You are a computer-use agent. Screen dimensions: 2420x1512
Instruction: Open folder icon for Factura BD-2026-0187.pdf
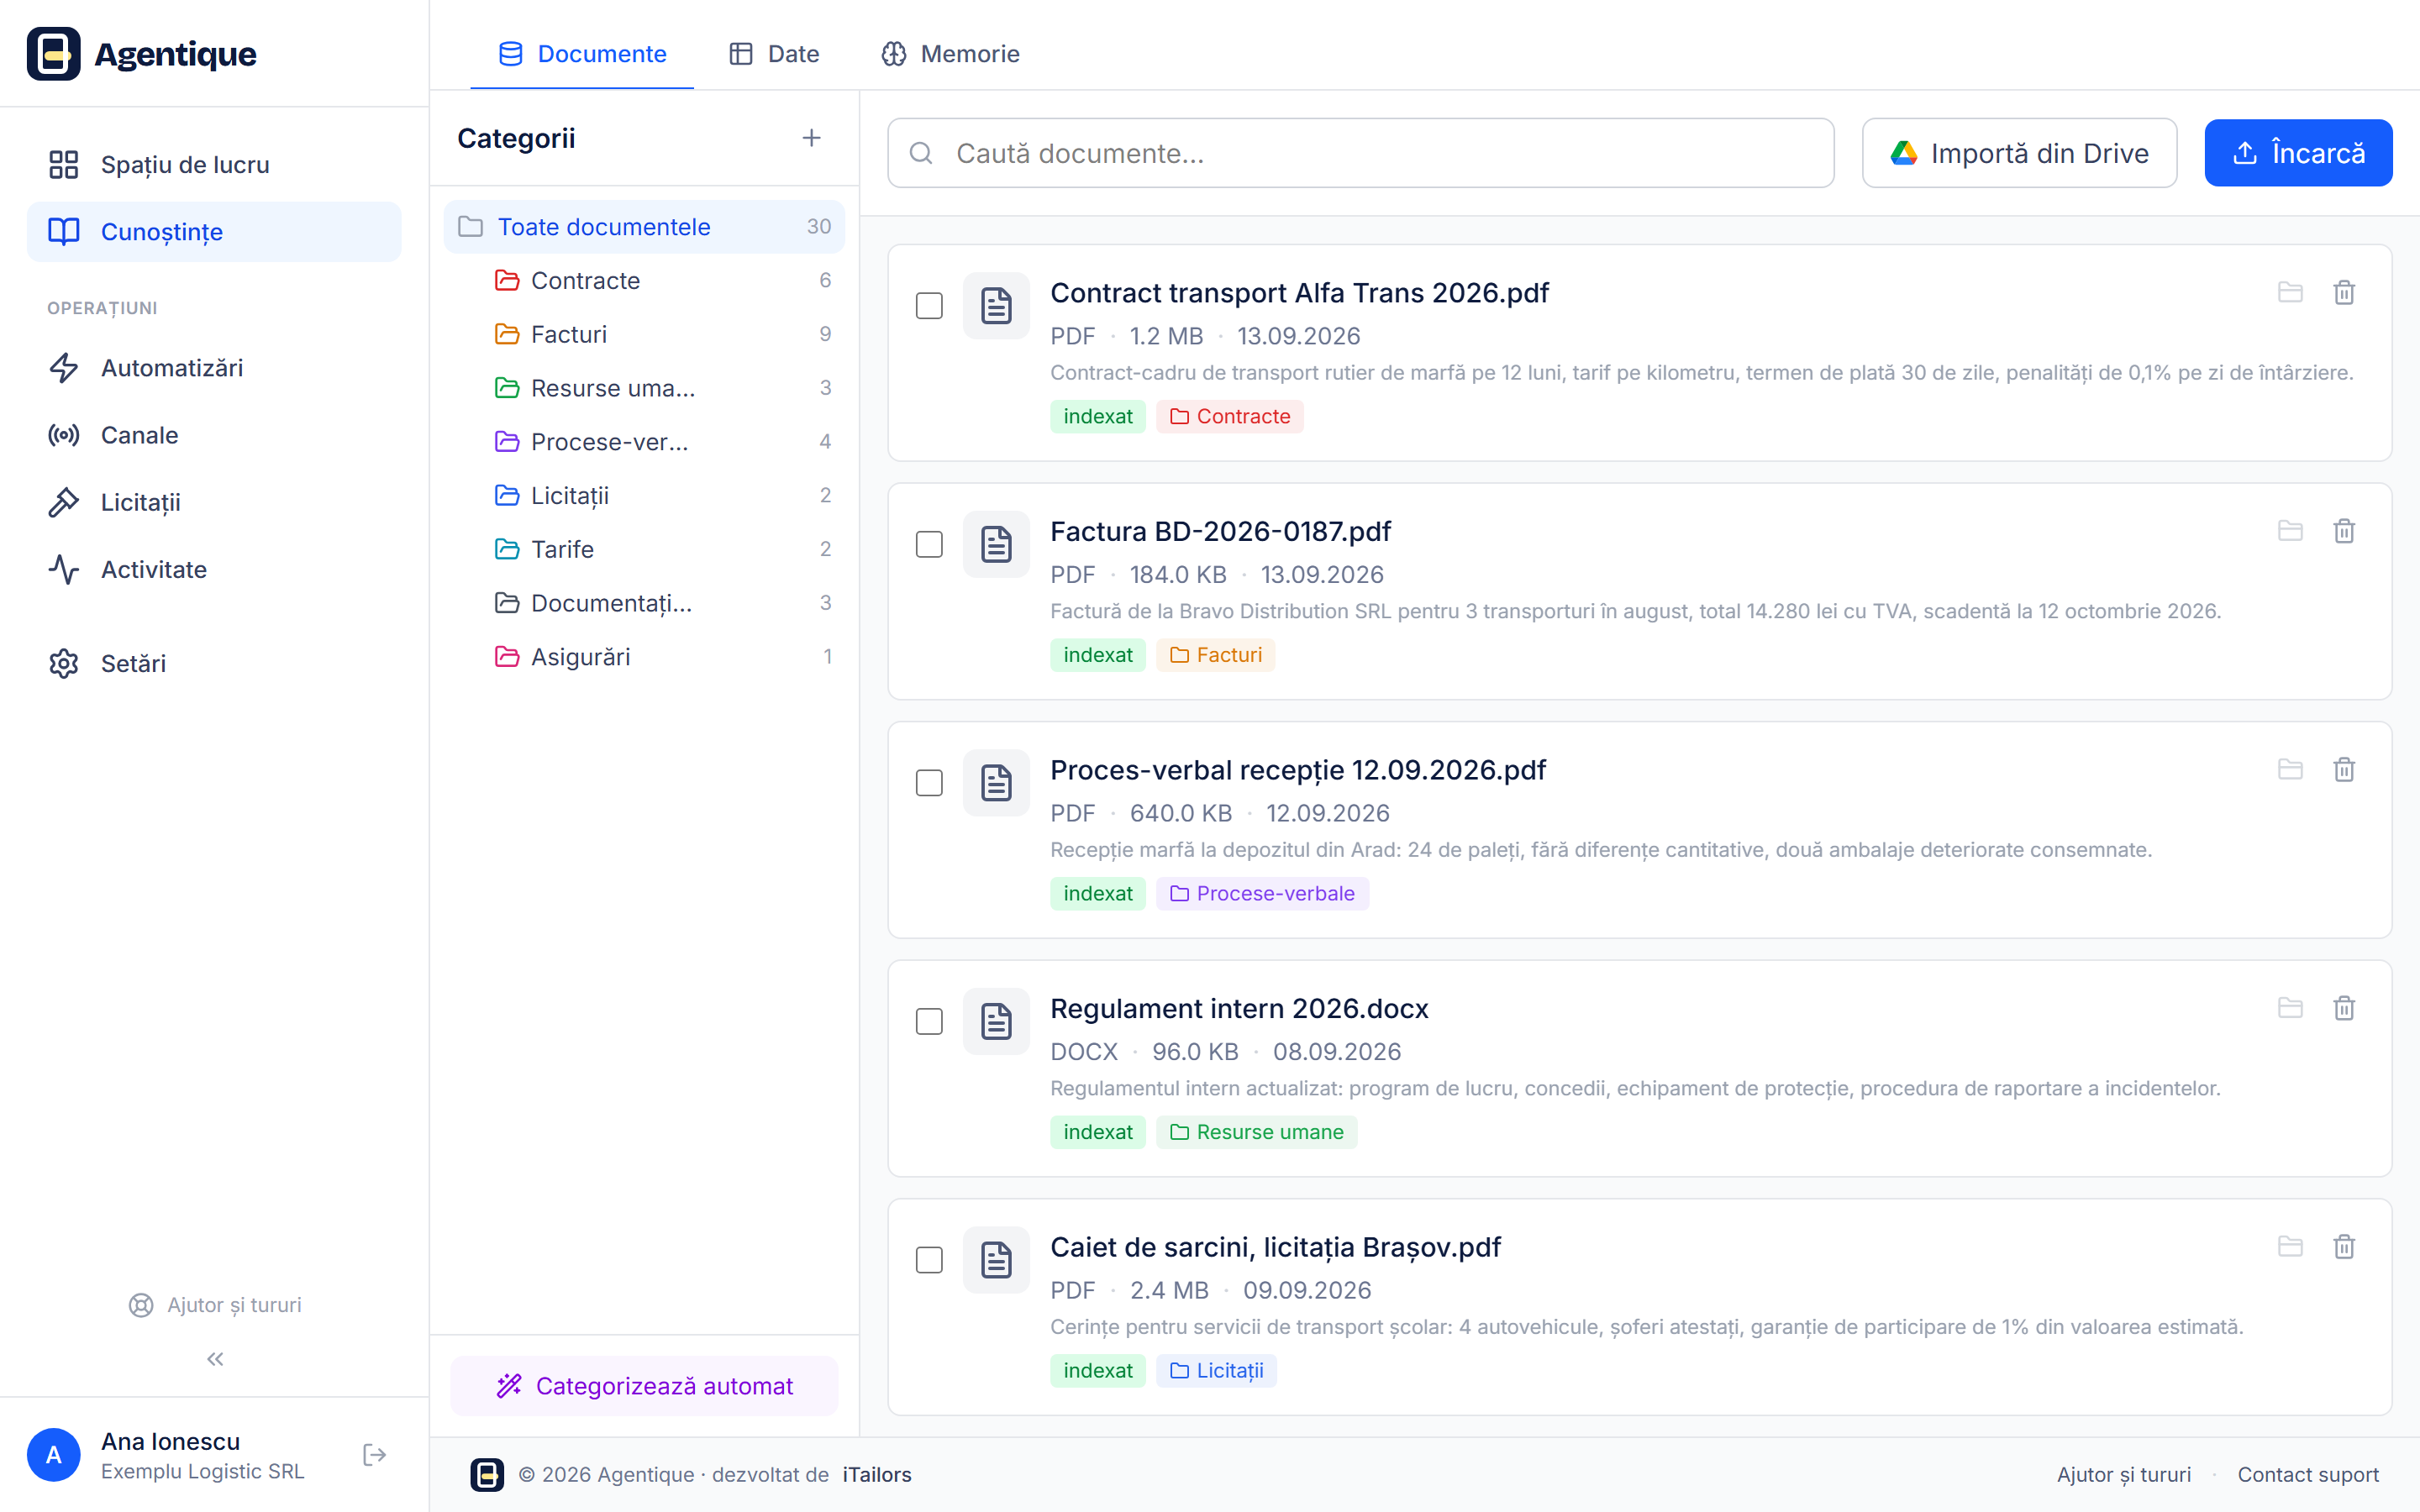[x=2290, y=531]
